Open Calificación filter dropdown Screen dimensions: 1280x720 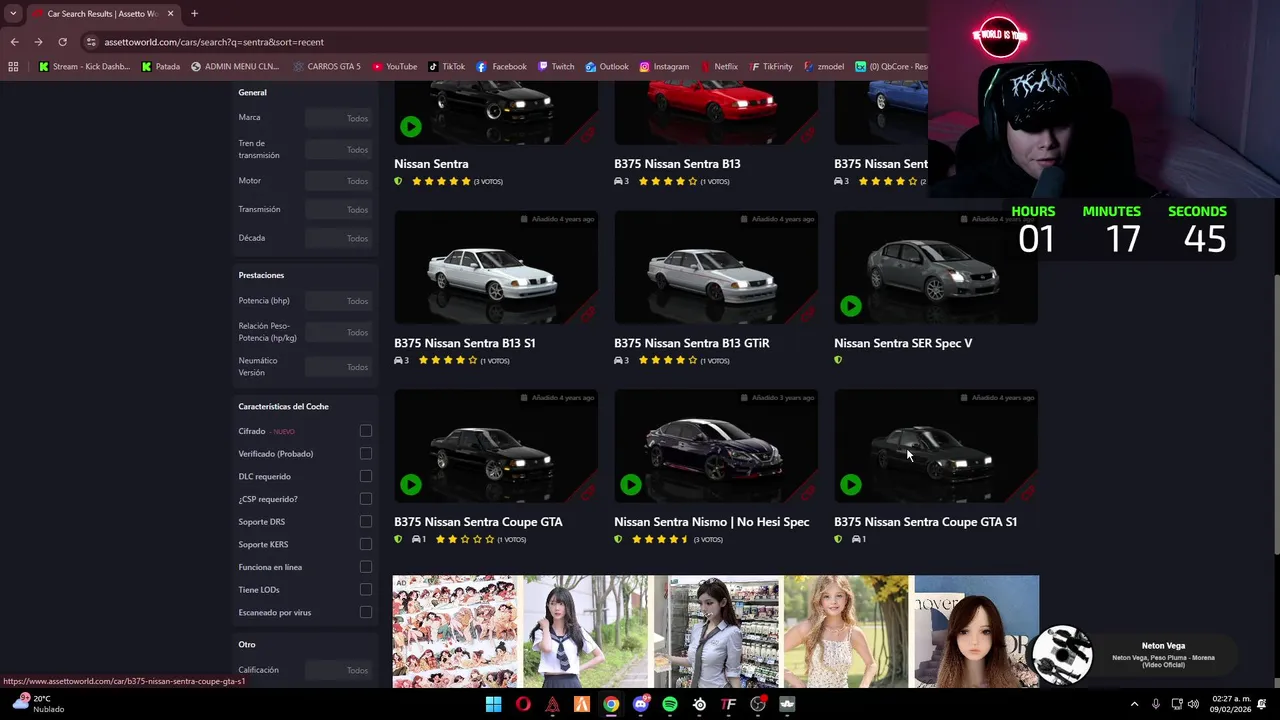click(338, 670)
